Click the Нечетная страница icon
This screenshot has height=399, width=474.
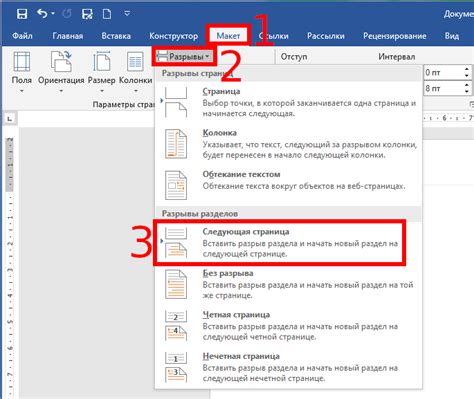[176, 367]
